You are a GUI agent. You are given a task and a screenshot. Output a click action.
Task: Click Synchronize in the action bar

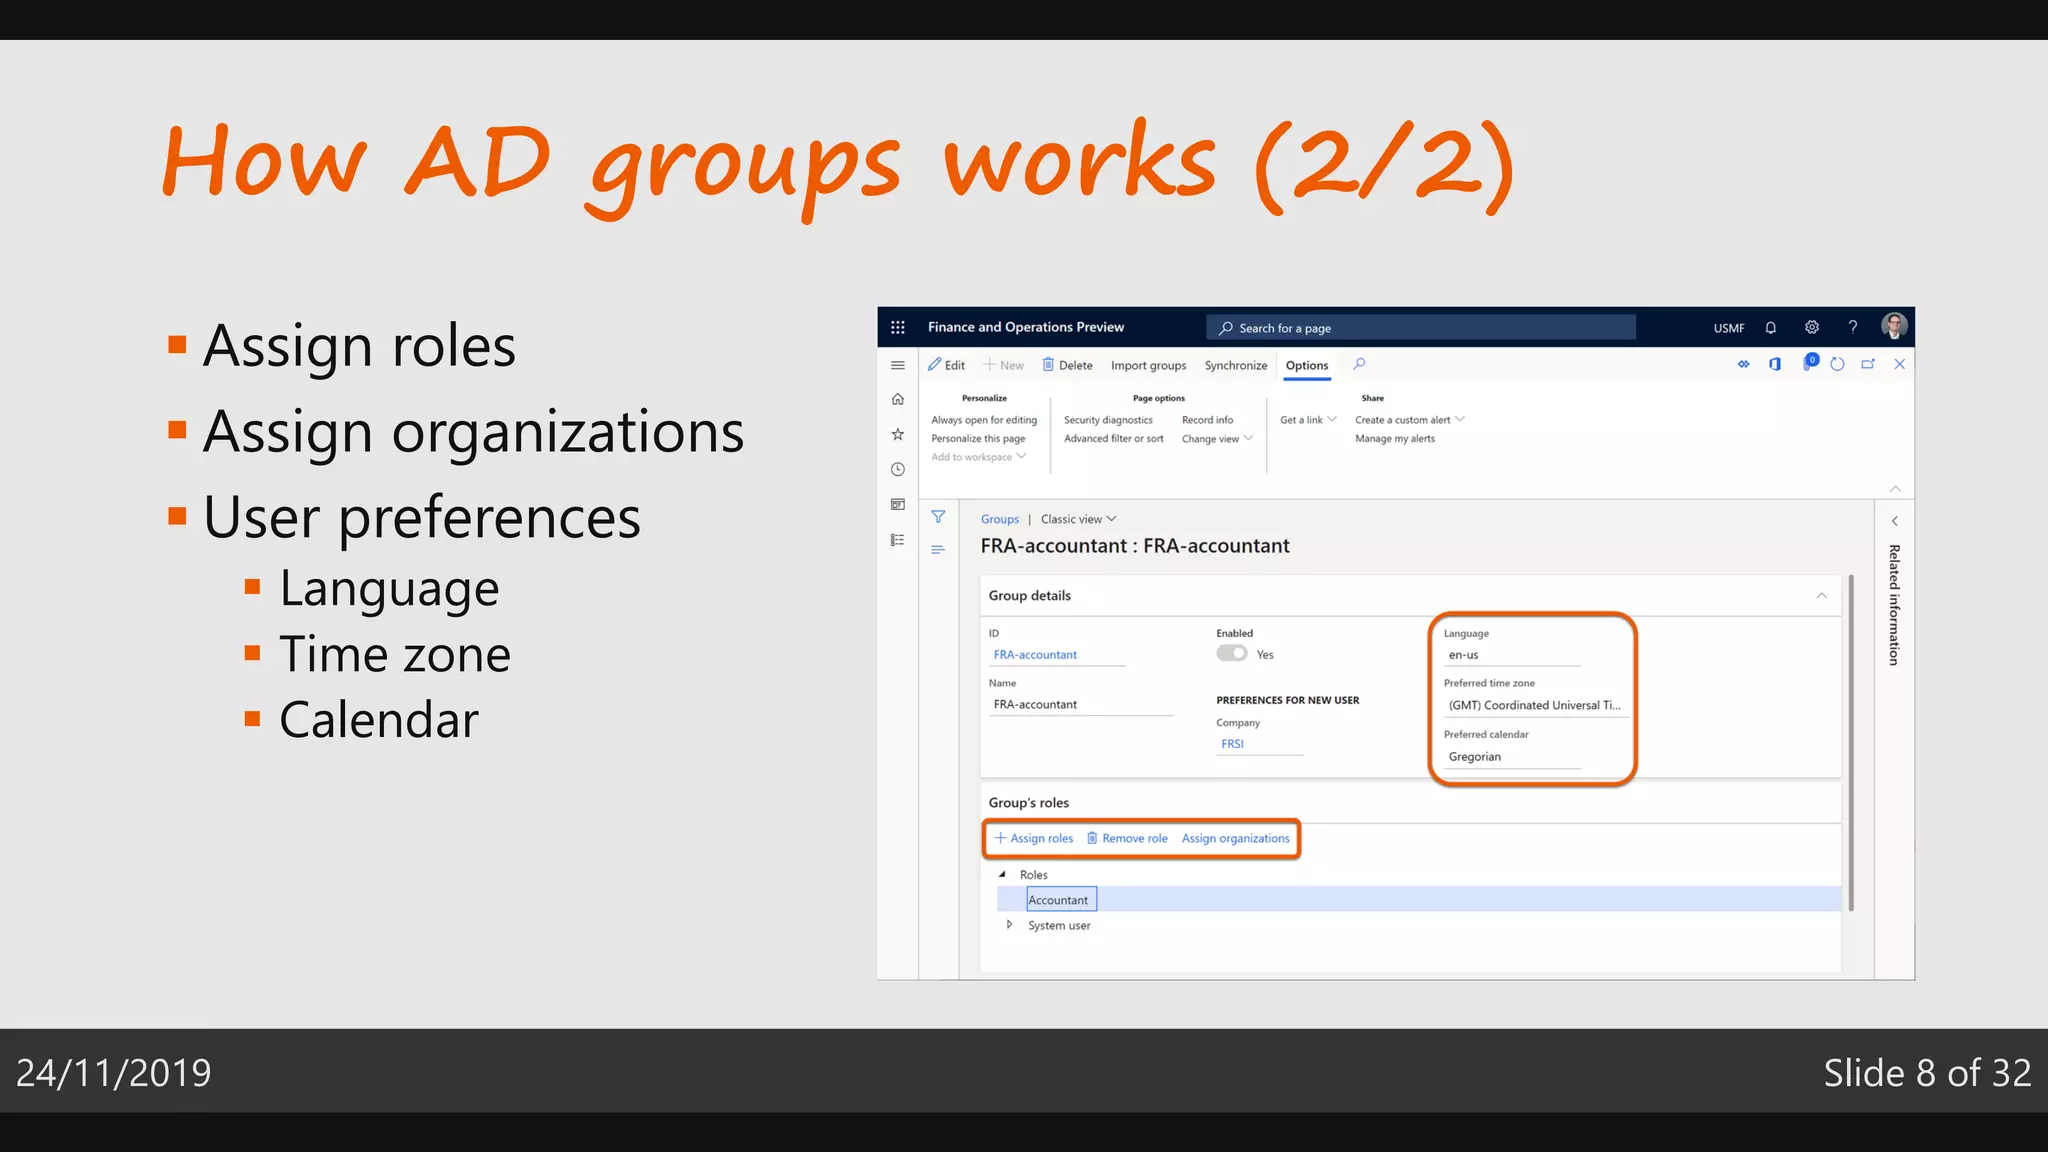coord(1235,365)
